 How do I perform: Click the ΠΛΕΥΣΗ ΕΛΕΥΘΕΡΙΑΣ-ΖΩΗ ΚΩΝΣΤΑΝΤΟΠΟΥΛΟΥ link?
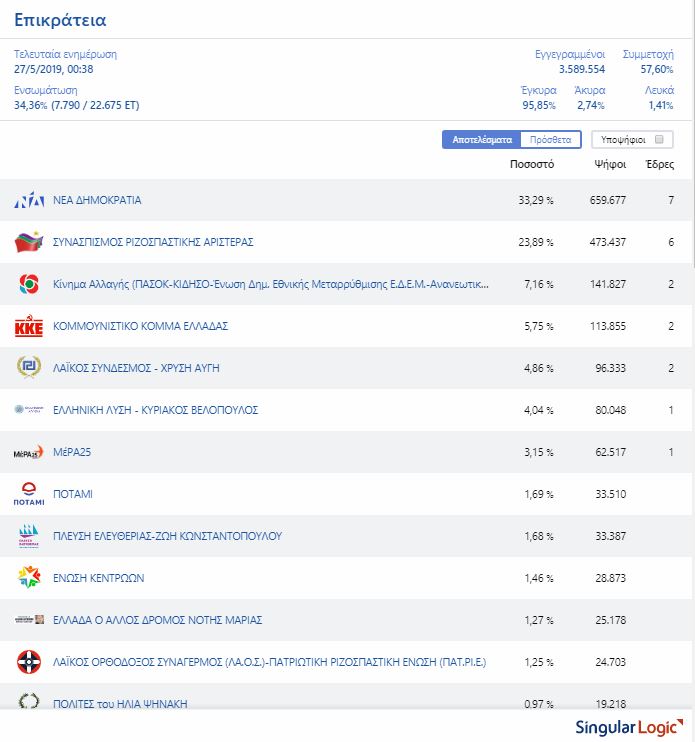pos(167,536)
